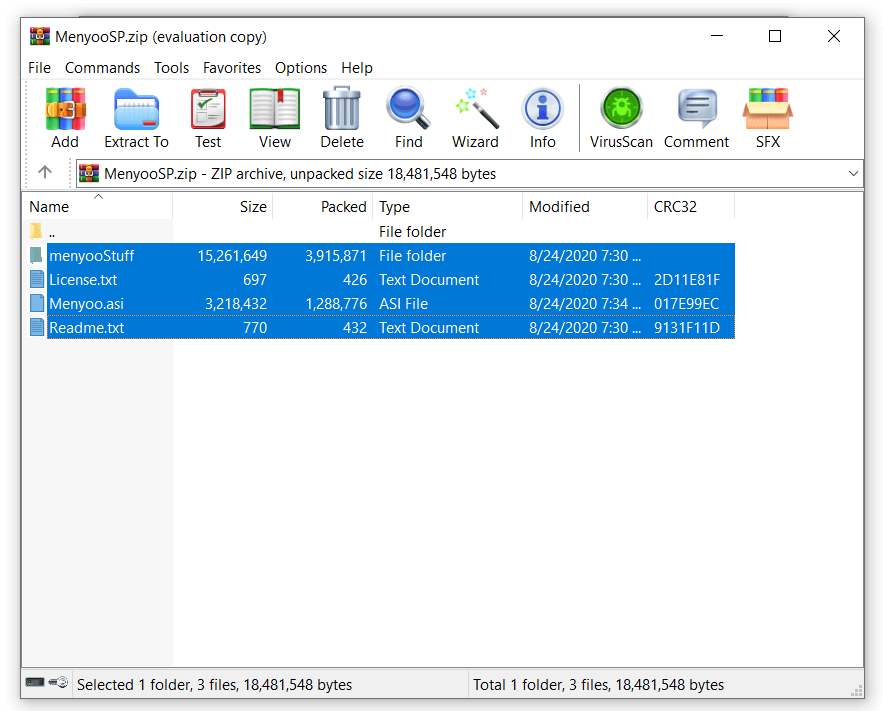Open the Find magnifier tool

[x=408, y=117]
